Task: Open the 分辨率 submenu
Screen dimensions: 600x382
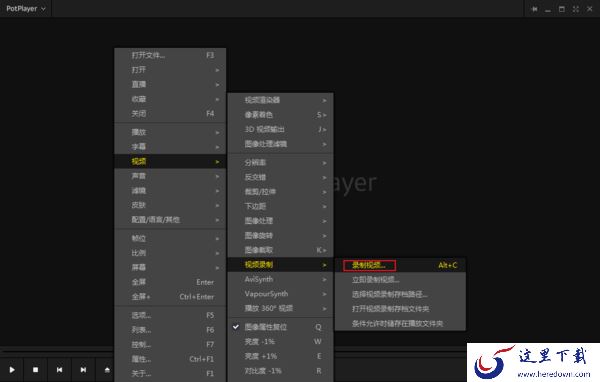Action: [x=280, y=162]
